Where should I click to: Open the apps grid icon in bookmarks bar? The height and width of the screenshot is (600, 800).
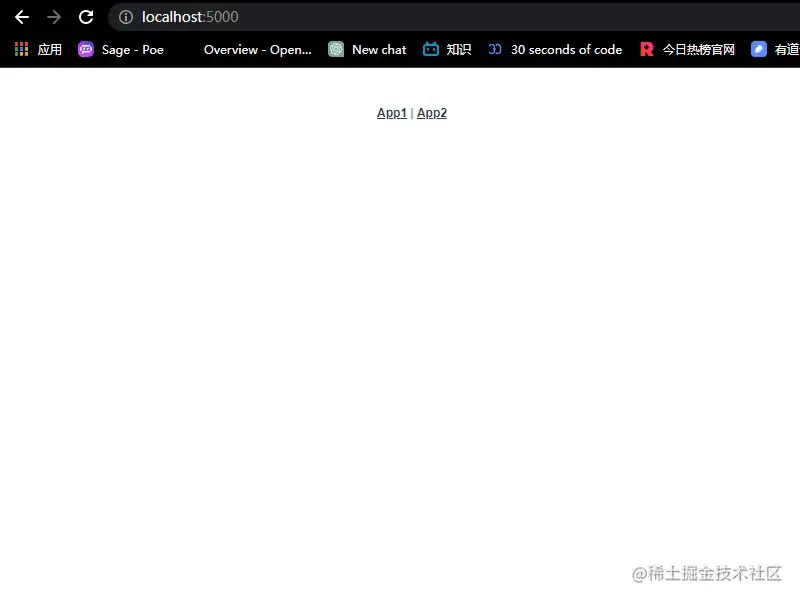point(21,49)
